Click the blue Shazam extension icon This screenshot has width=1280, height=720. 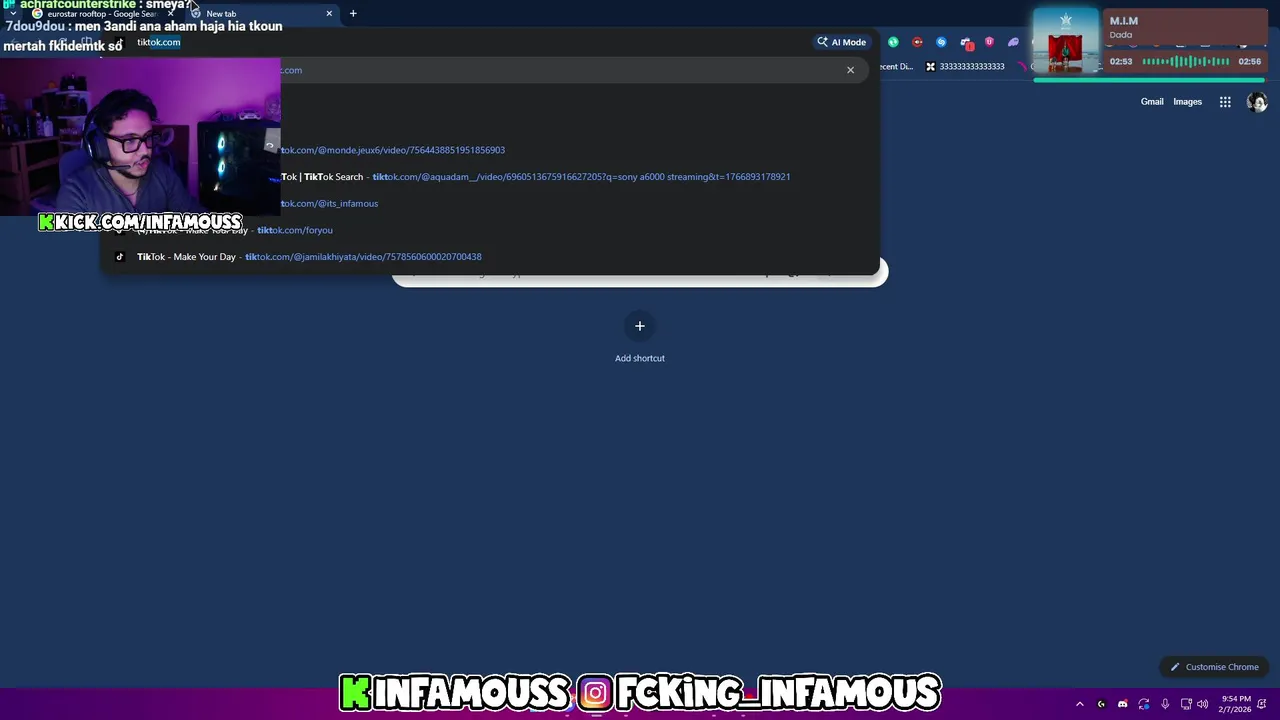pos(941,42)
